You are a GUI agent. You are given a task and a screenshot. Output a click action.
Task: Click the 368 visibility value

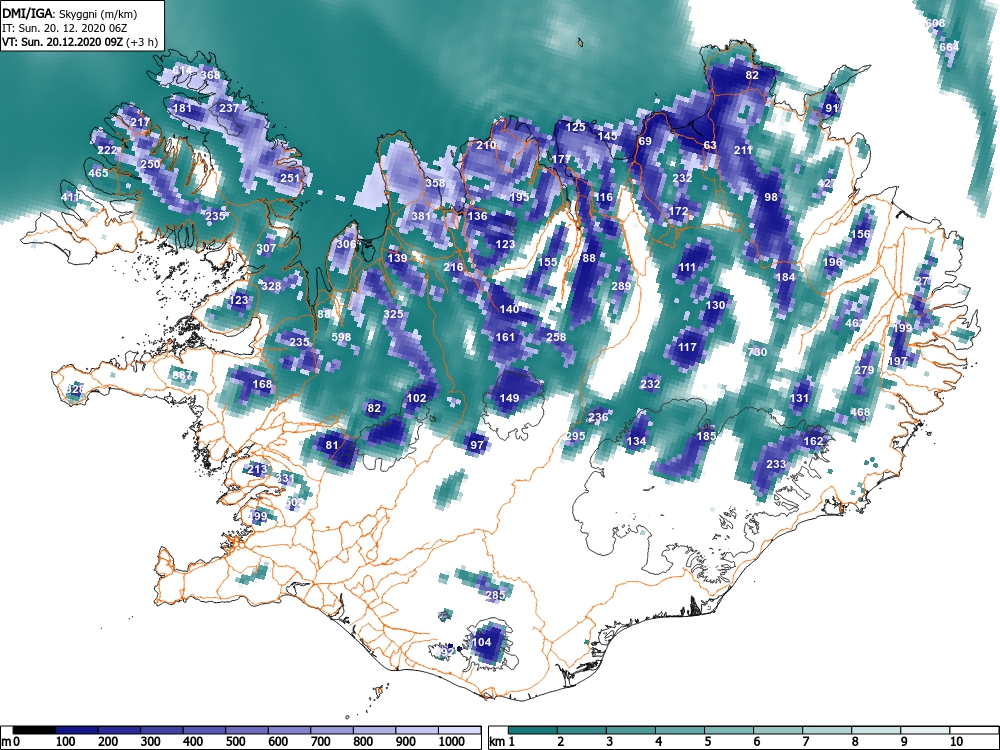pos(210,75)
